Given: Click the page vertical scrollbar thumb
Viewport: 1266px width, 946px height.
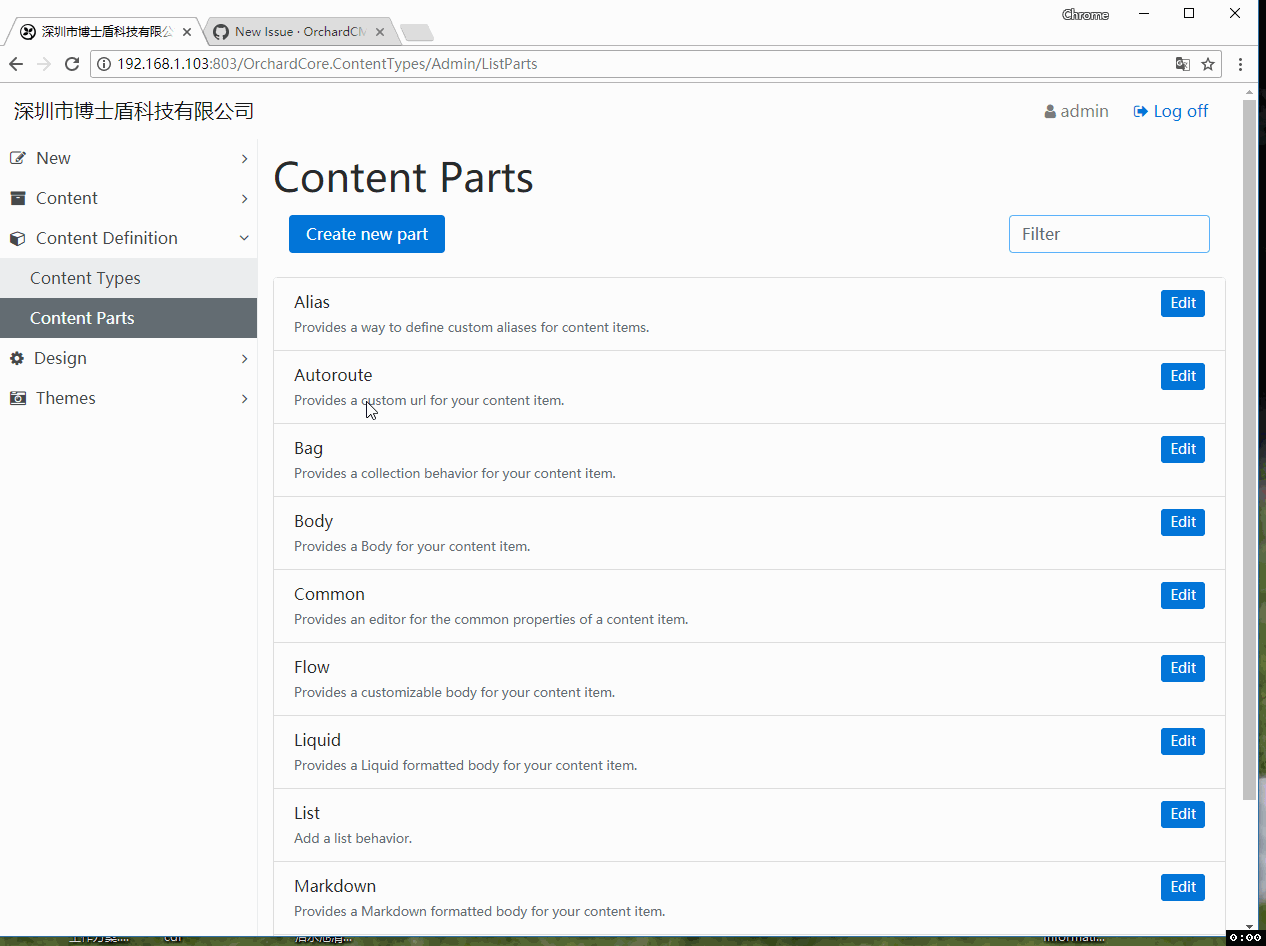Looking at the screenshot, I should click(x=1249, y=449).
